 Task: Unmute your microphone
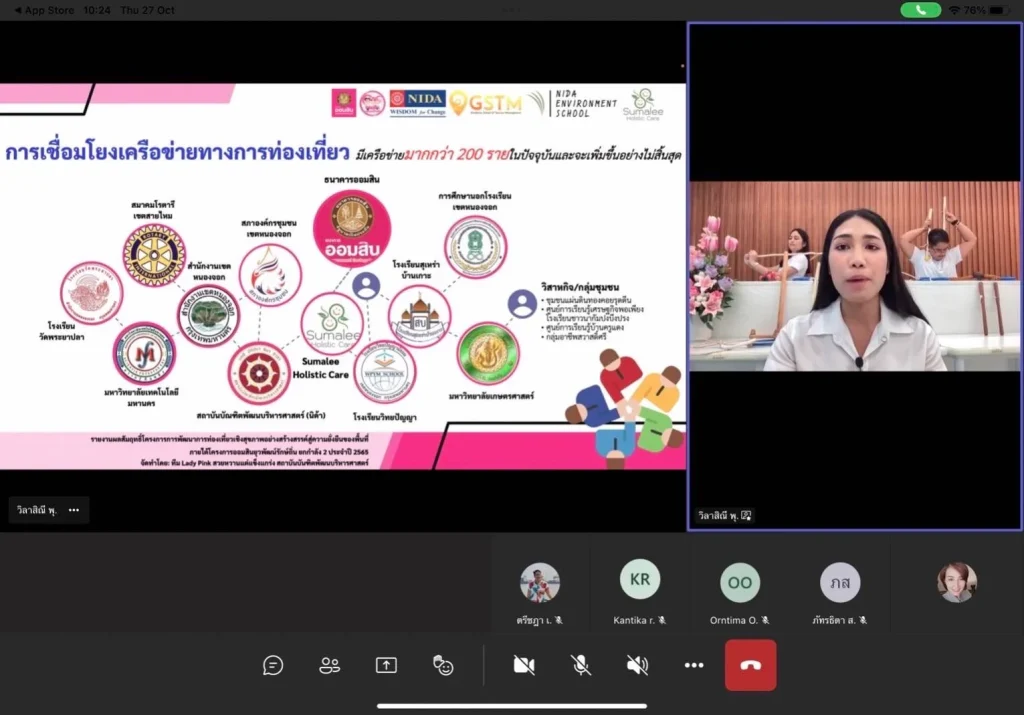580,665
